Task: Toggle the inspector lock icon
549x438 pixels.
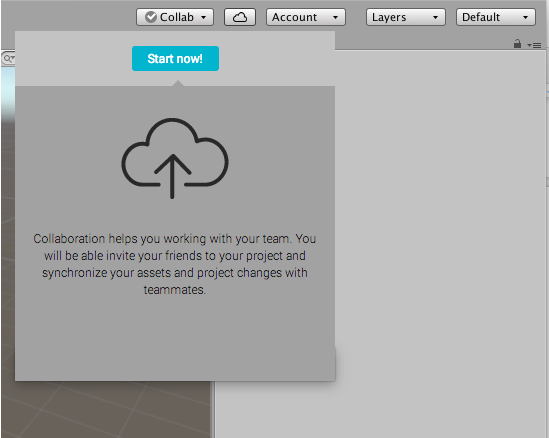Action: pos(517,44)
